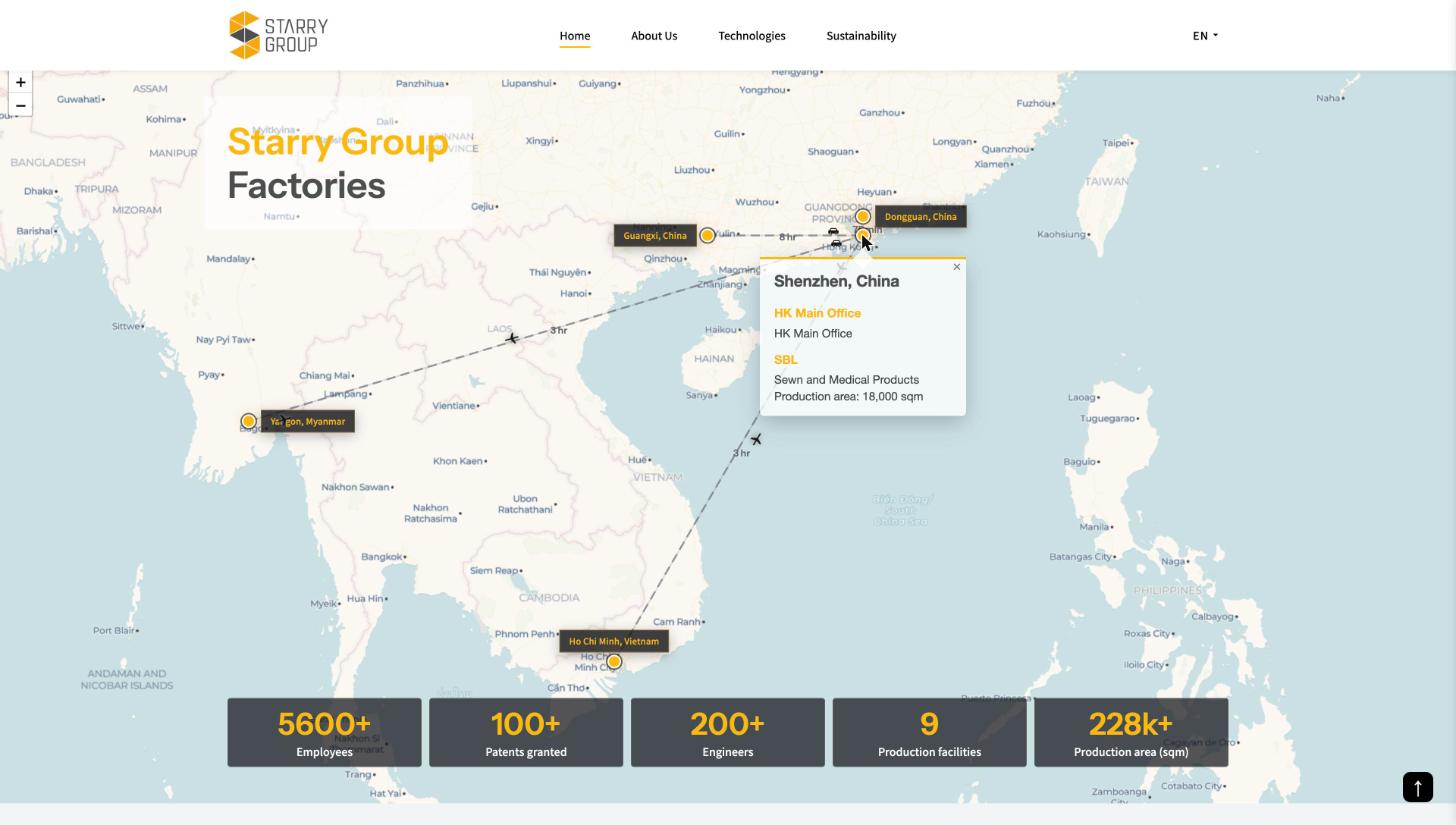Click the 100+ Patents granted card
The height and width of the screenshot is (825, 1456).
[526, 733]
